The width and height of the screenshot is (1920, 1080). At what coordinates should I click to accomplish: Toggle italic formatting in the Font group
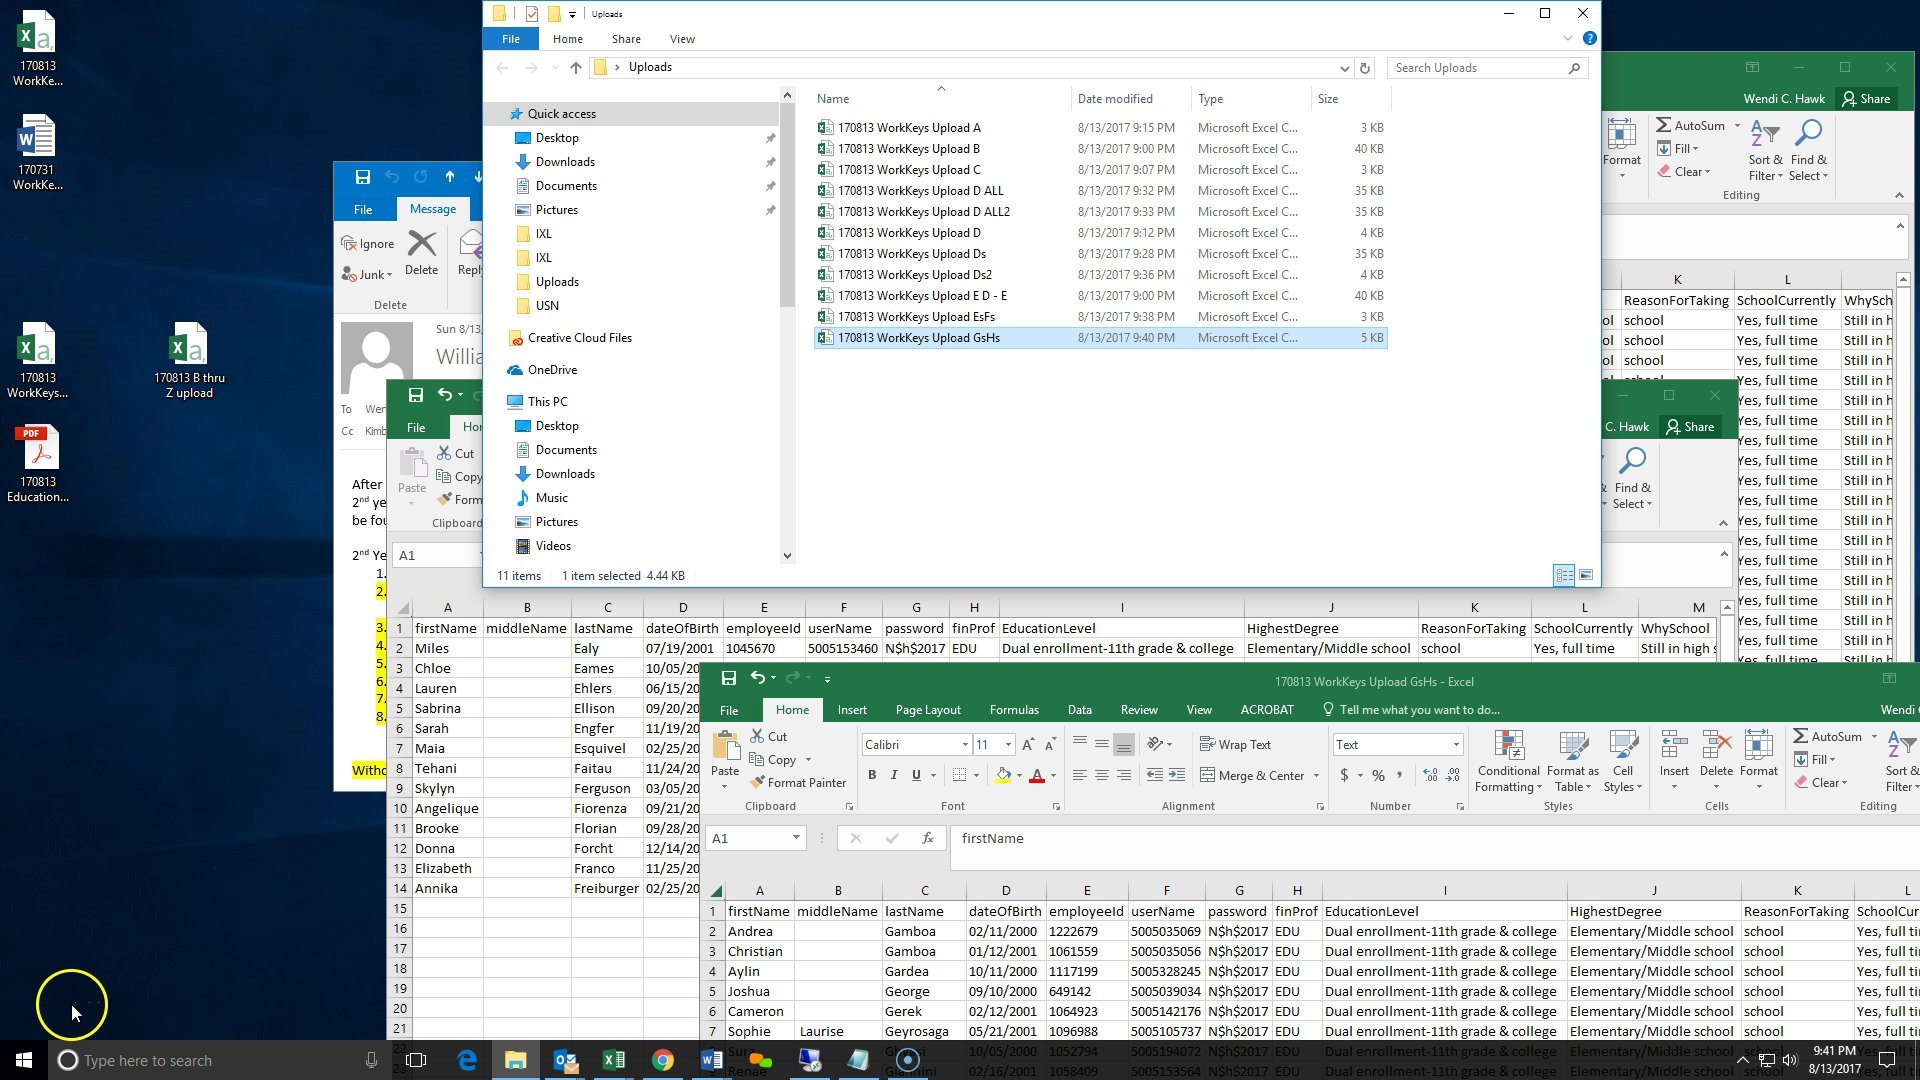pyautogui.click(x=893, y=774)
